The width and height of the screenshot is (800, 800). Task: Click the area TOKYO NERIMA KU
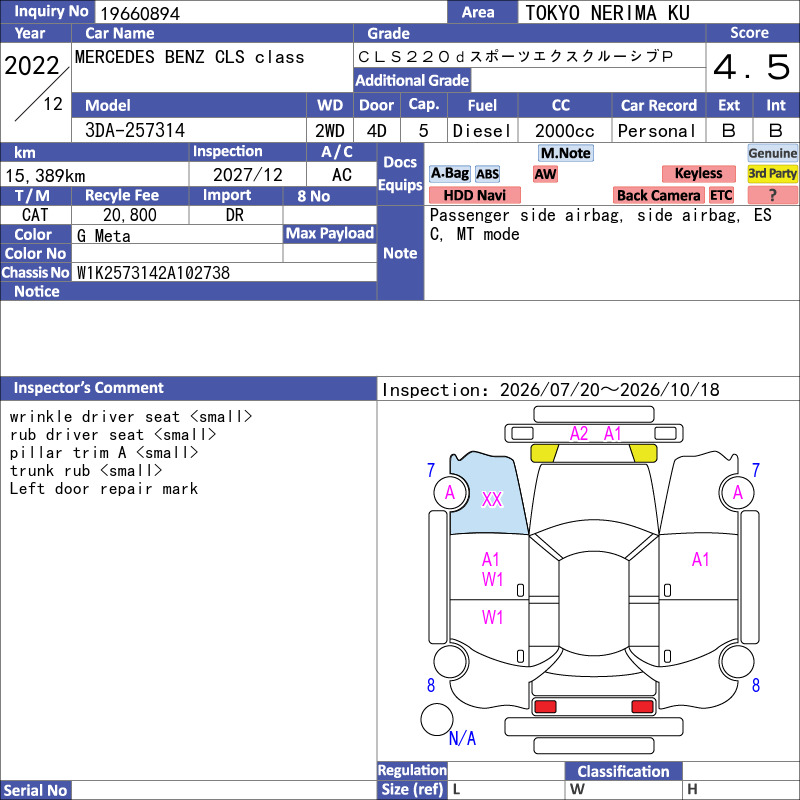click(x=607, y=13)
